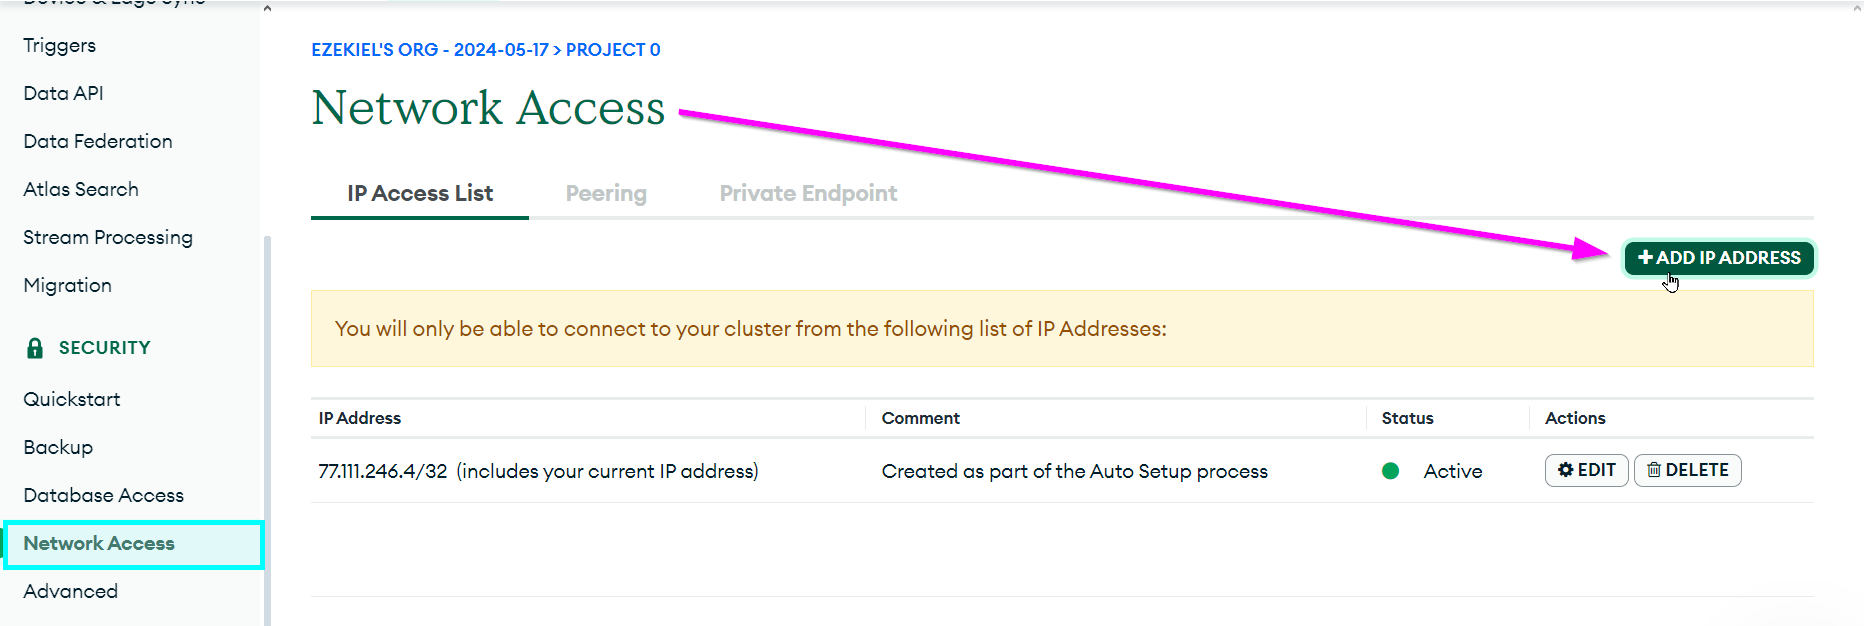Open Triggers in the sidebar
This screenshot has width=1864, height=626.
click(60, 45)
